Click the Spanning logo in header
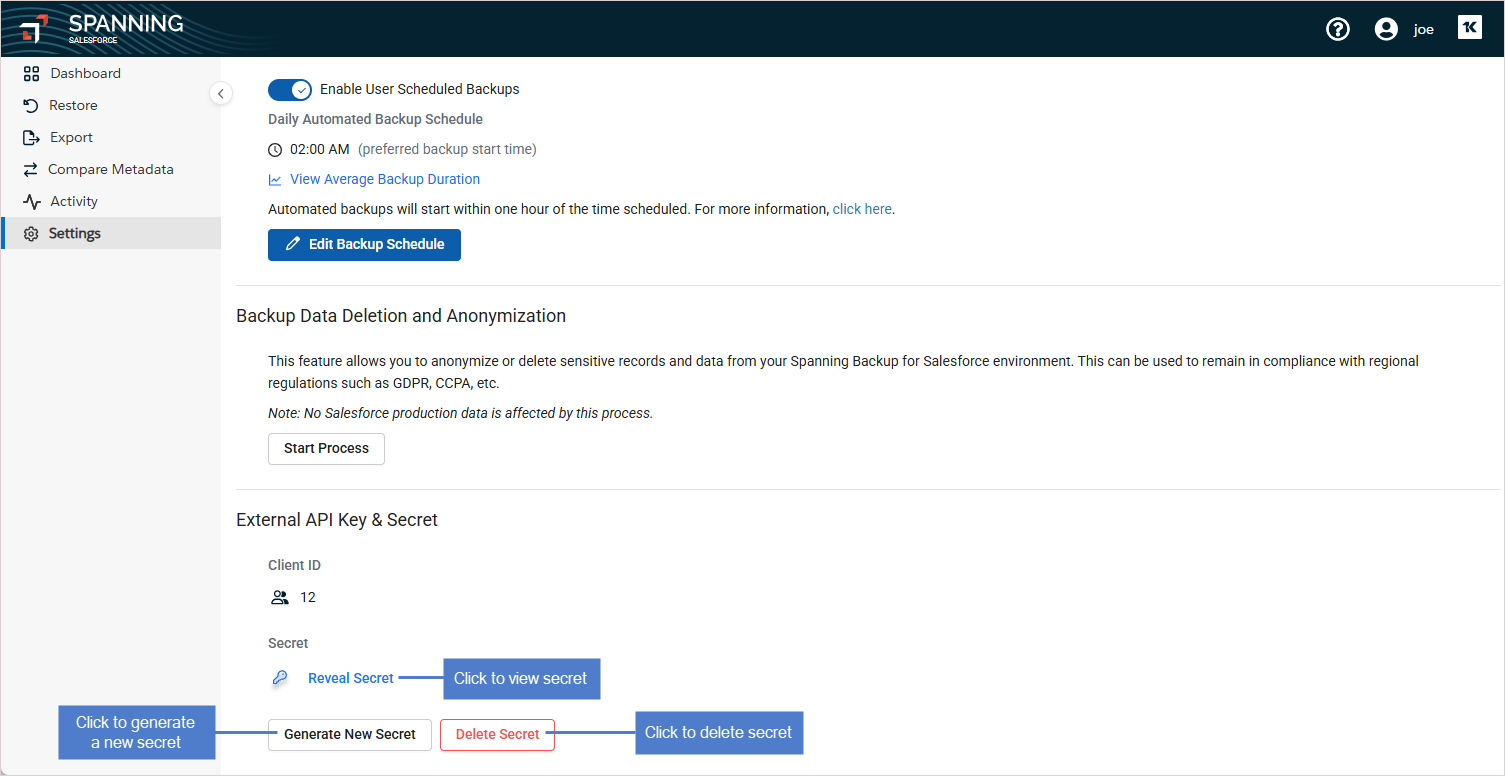The height and width of the screenshot is (776, 1505). pos(102,28)
